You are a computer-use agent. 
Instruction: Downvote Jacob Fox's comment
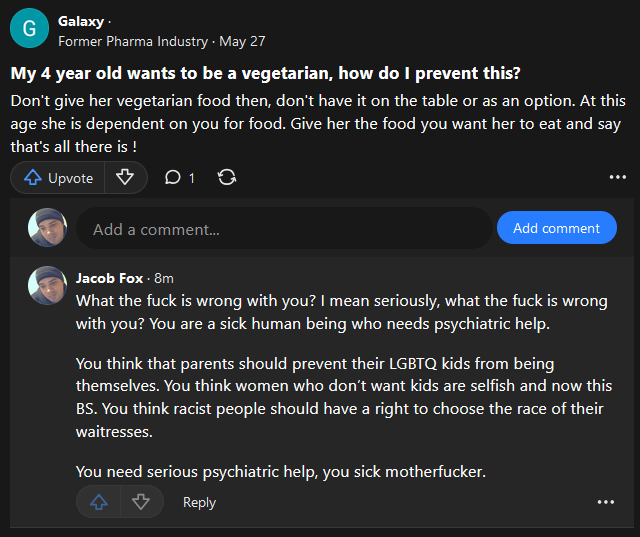[x=141, y=502]
